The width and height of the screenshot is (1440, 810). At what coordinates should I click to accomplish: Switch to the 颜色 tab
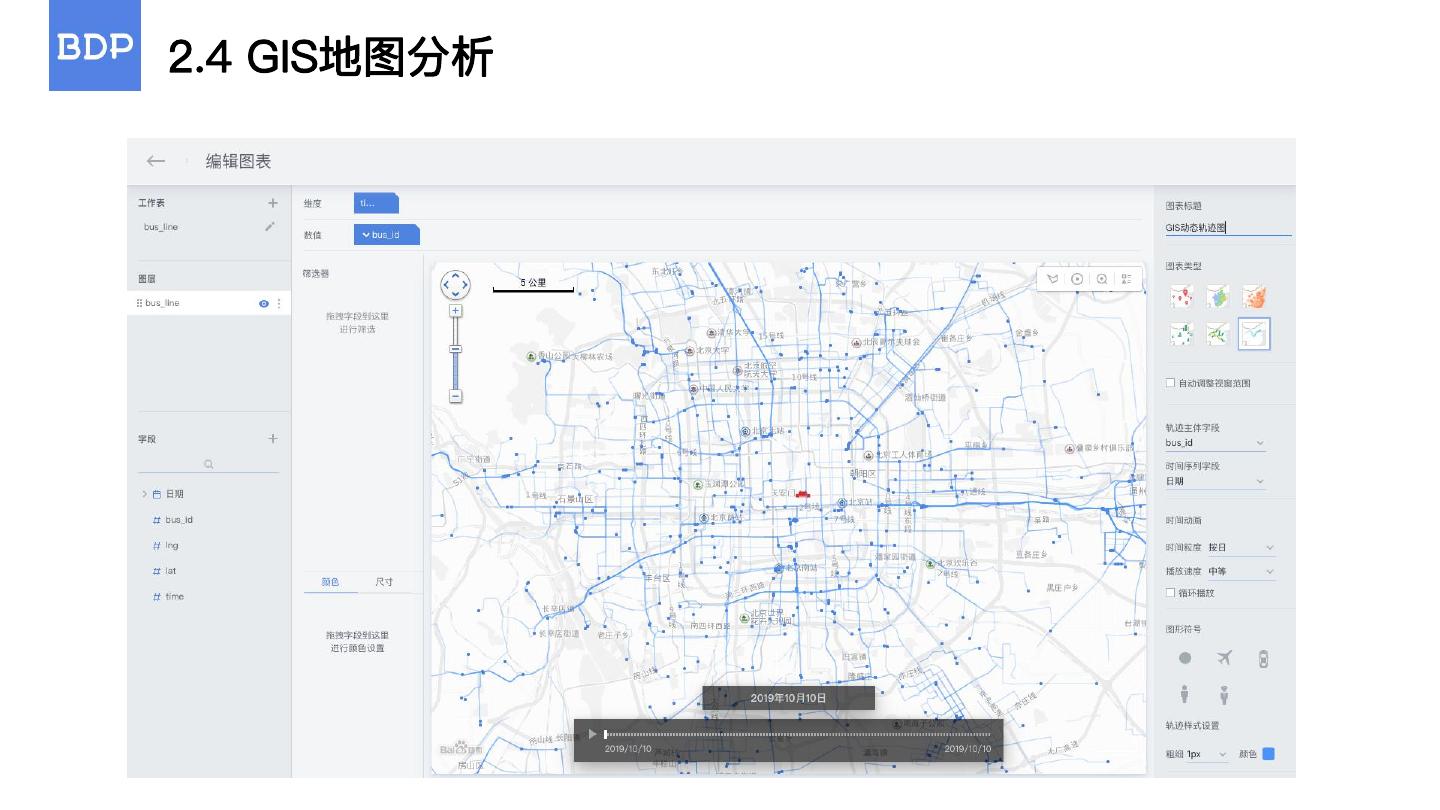click(x=330, y=582)
